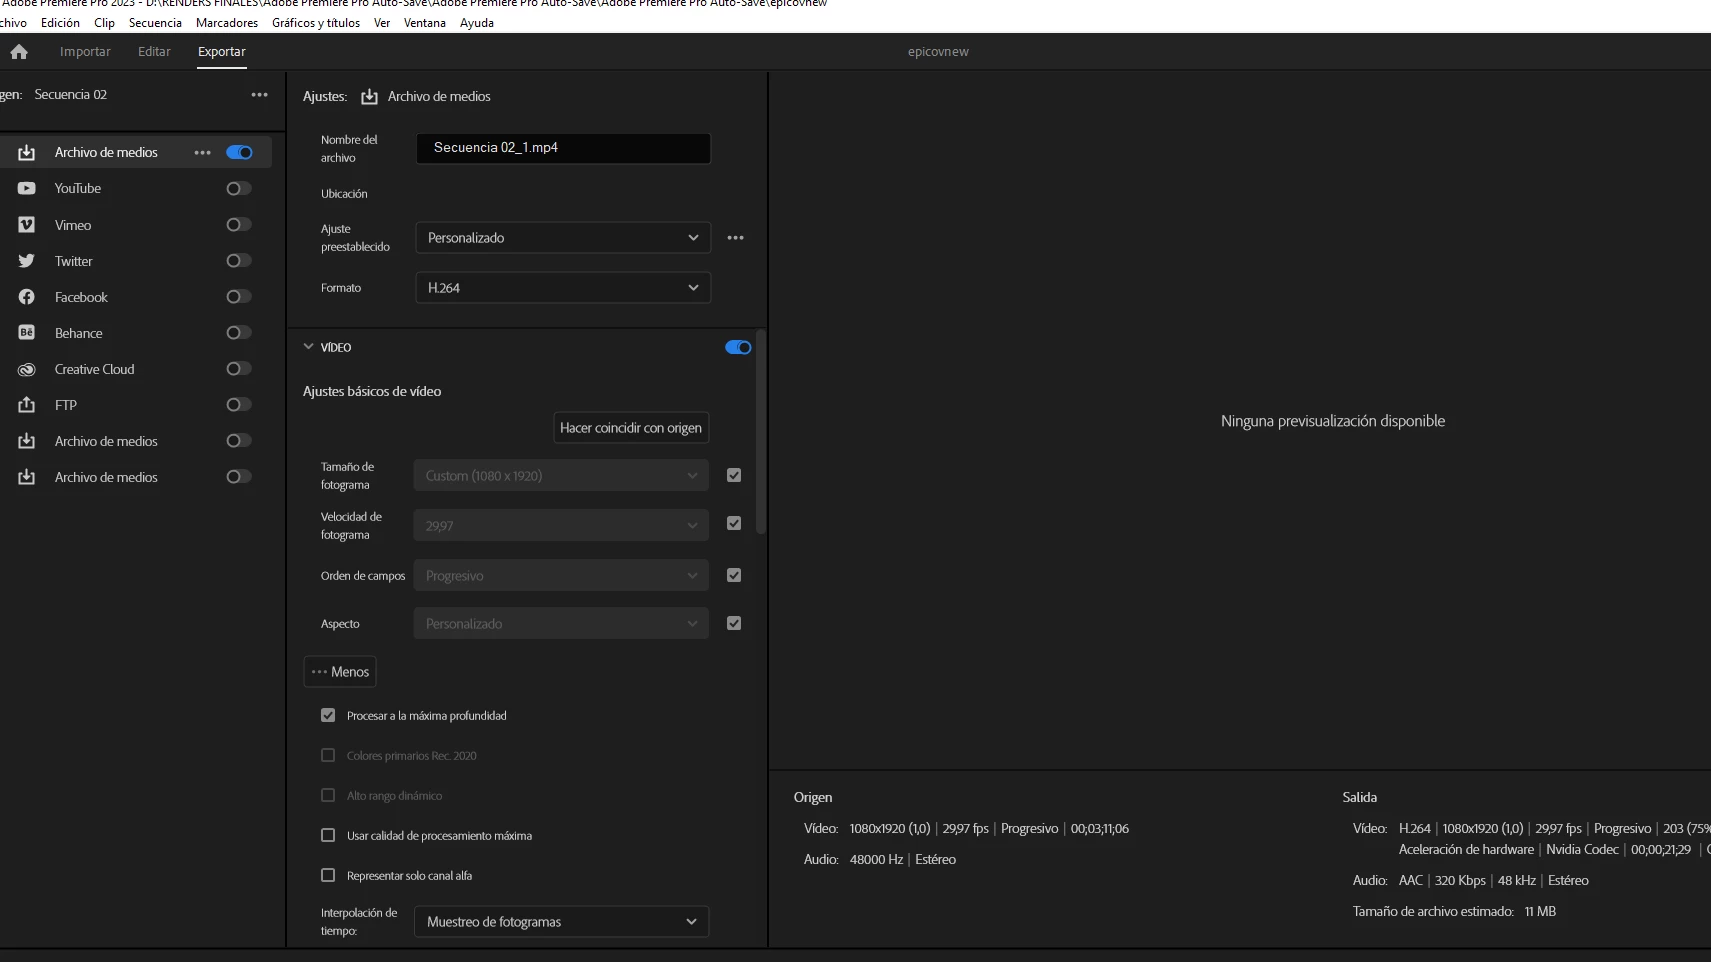Viewport: 1711px width, 962px height.
Task: Click the Creative Cloud icon
Action: (27, 369)
